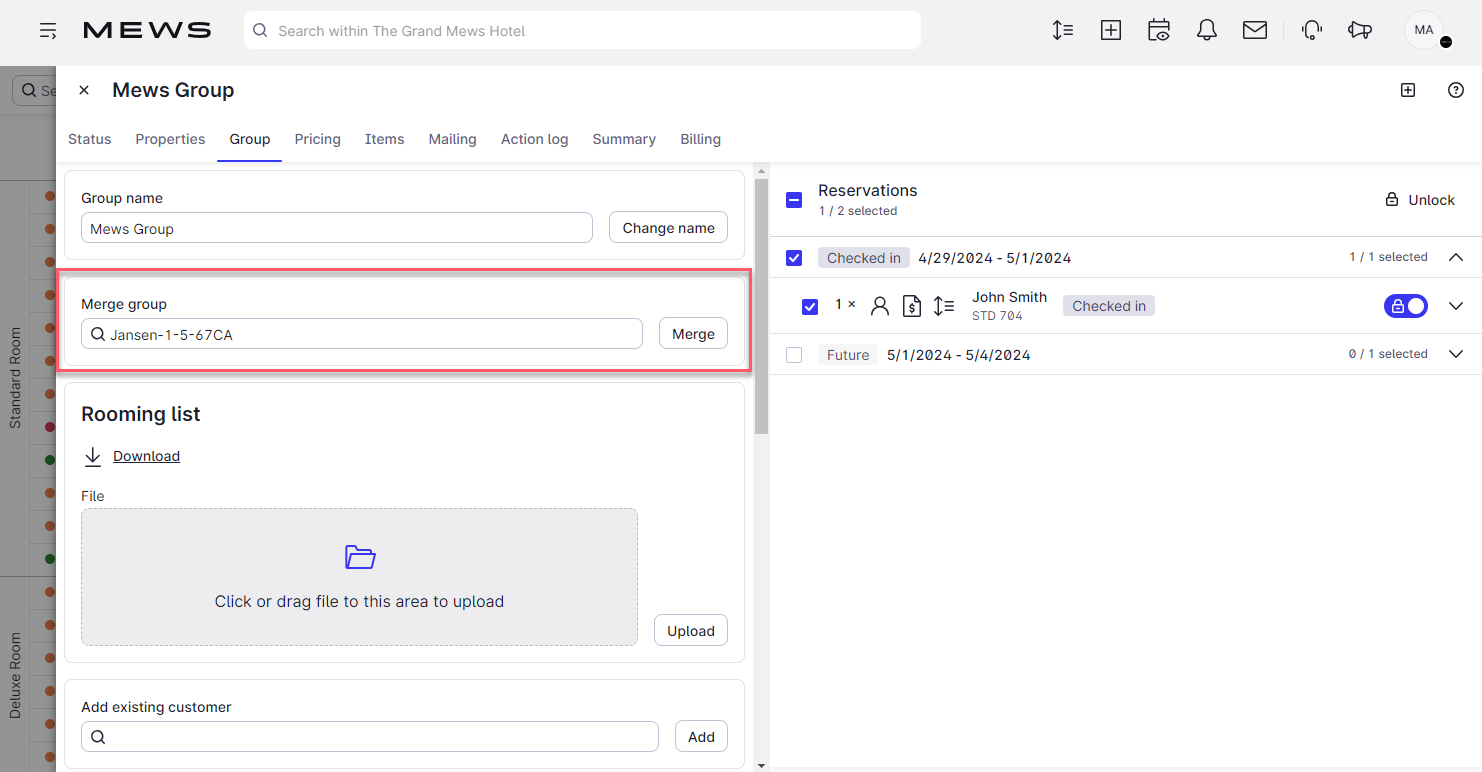Click the file drop area to upload

(x=360, y=577)
